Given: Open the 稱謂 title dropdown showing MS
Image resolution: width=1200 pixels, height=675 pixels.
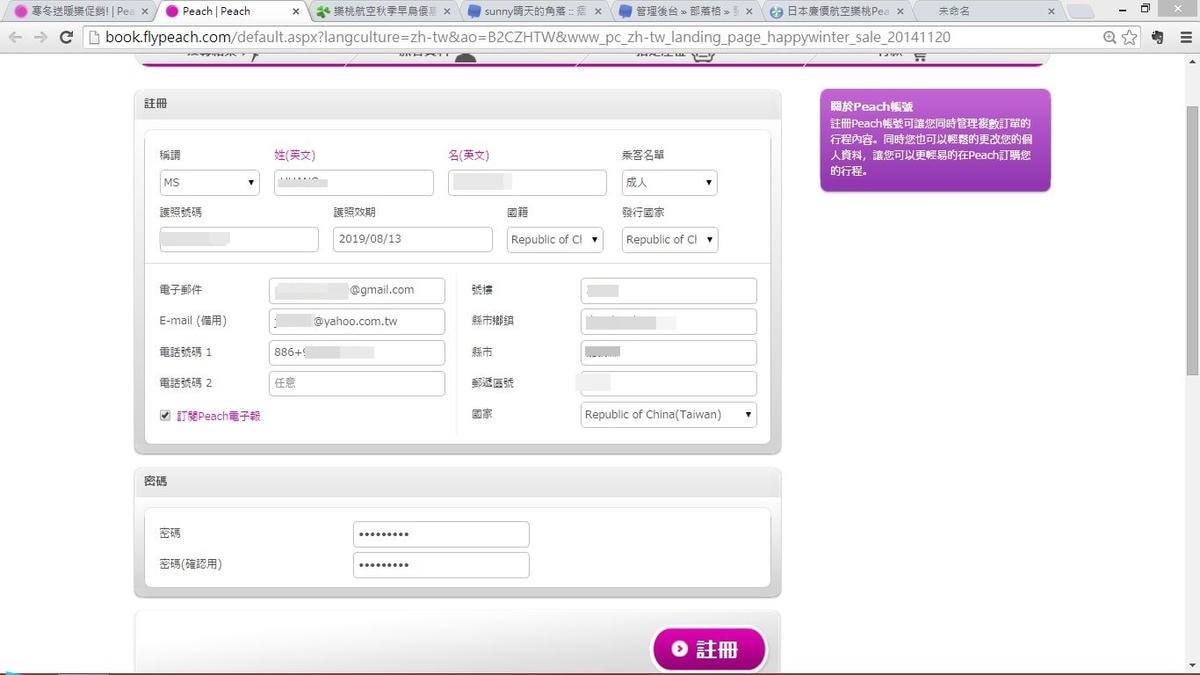Looking at the screenshot, I should point(209,183).
